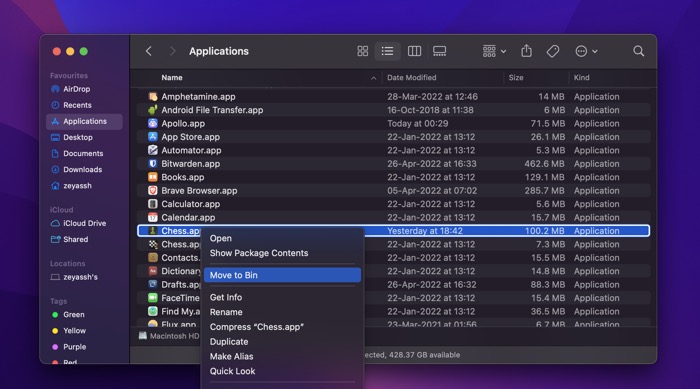Select the Android File Transfer.app icon

click(153, 110)
